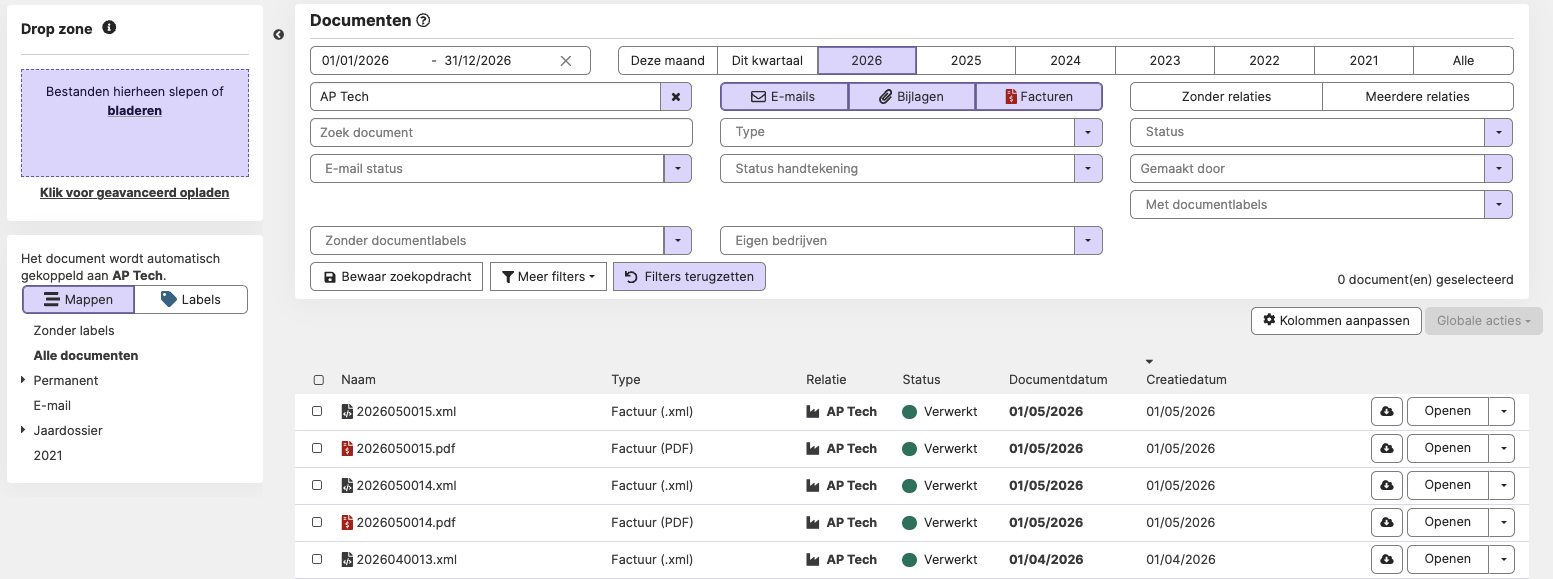
Task: Check the box for 2026050015.xml
Action: (317, 411)
